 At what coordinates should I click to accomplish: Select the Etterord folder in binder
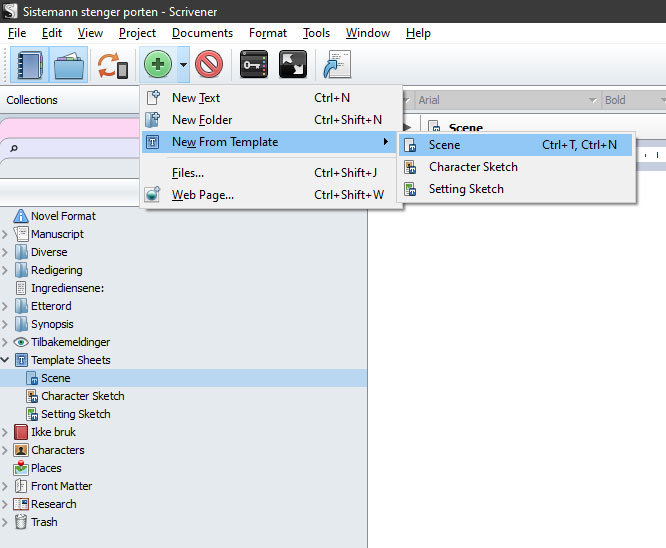[x=51, y=306]
